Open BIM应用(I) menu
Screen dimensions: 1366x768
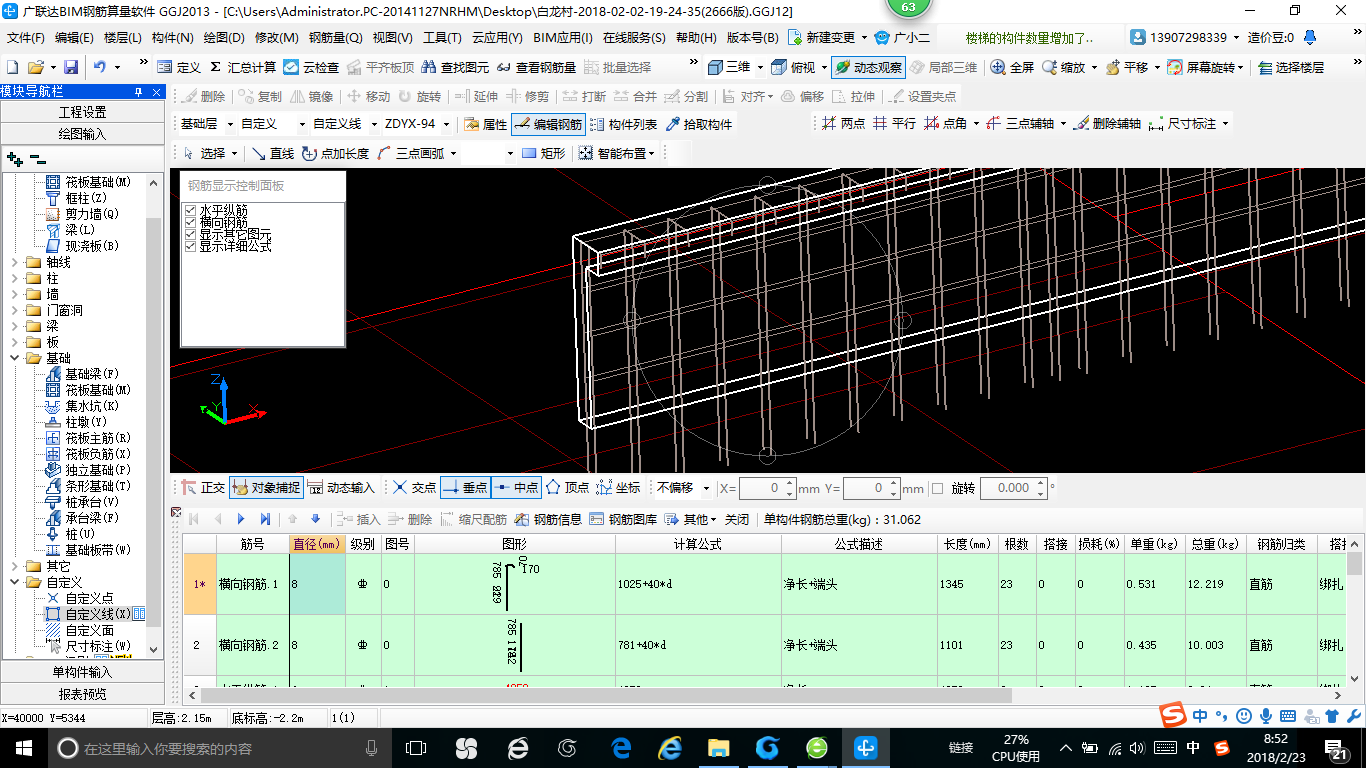(x=562, y=38)
